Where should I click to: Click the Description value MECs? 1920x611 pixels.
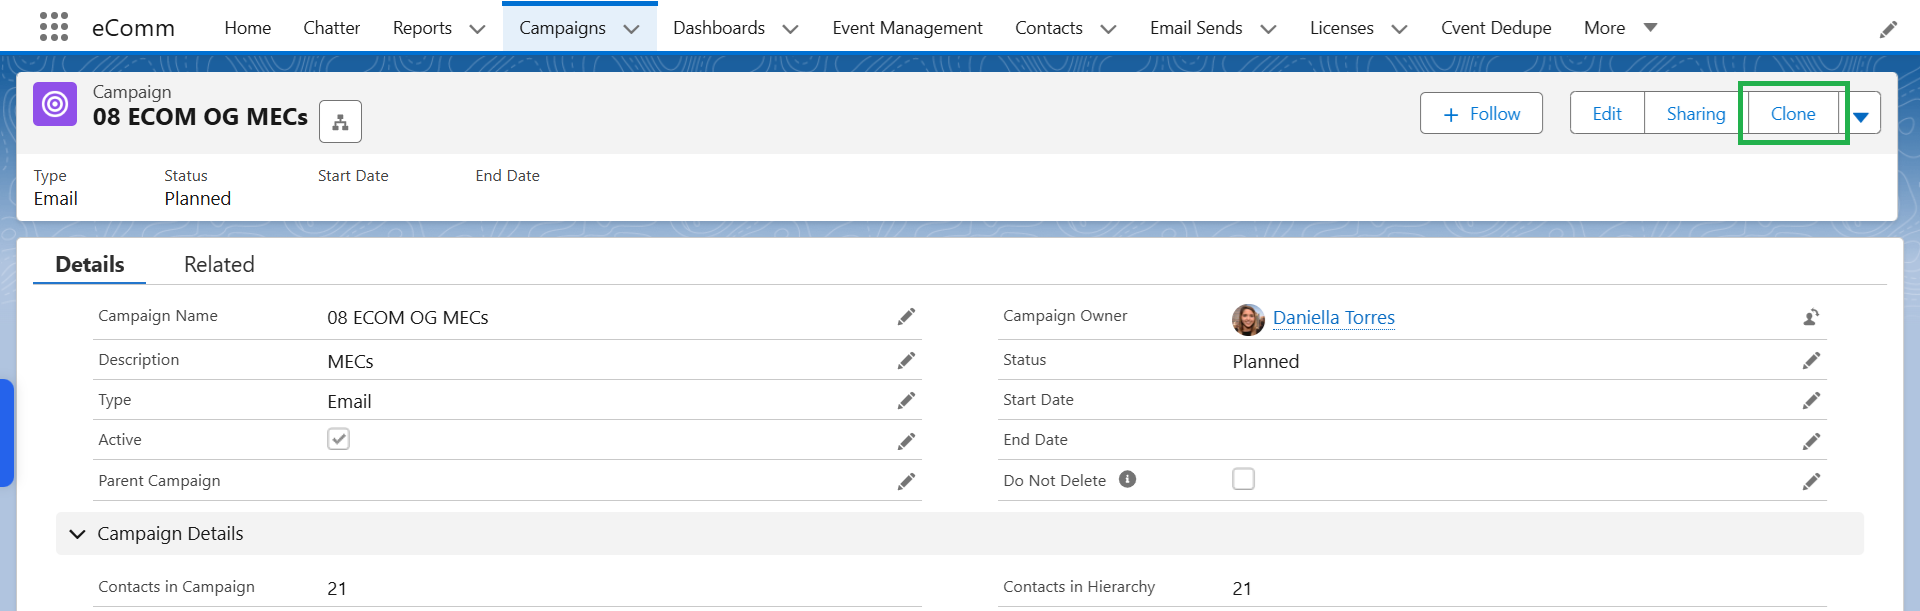[x=350, y=361]
